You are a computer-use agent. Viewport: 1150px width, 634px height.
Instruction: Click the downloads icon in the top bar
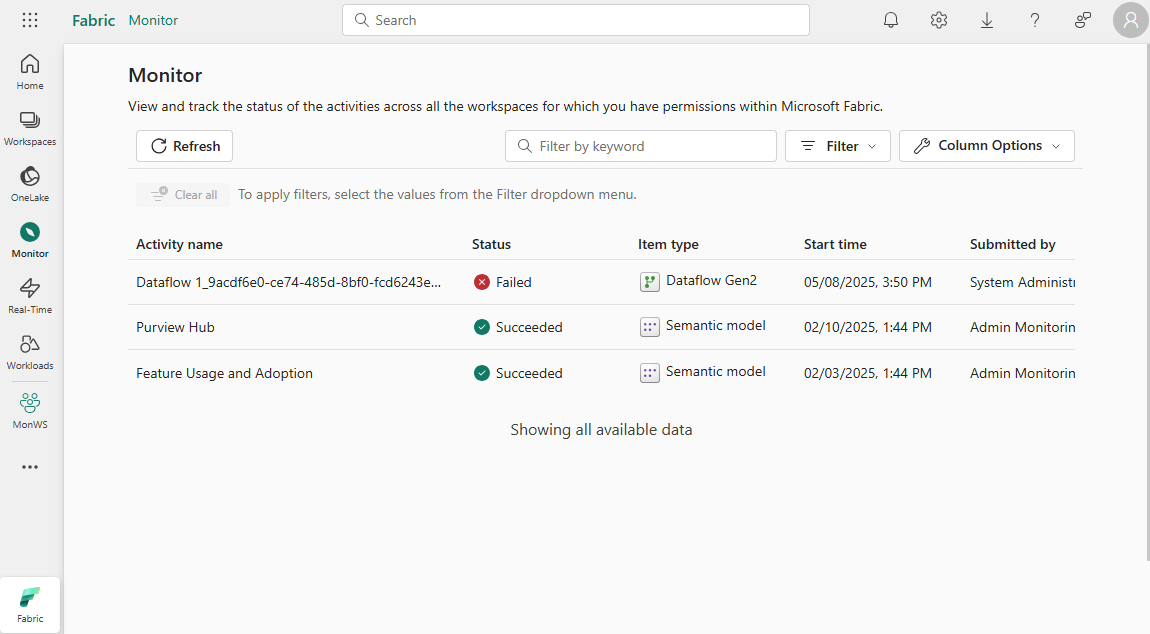tap(987, 19)
